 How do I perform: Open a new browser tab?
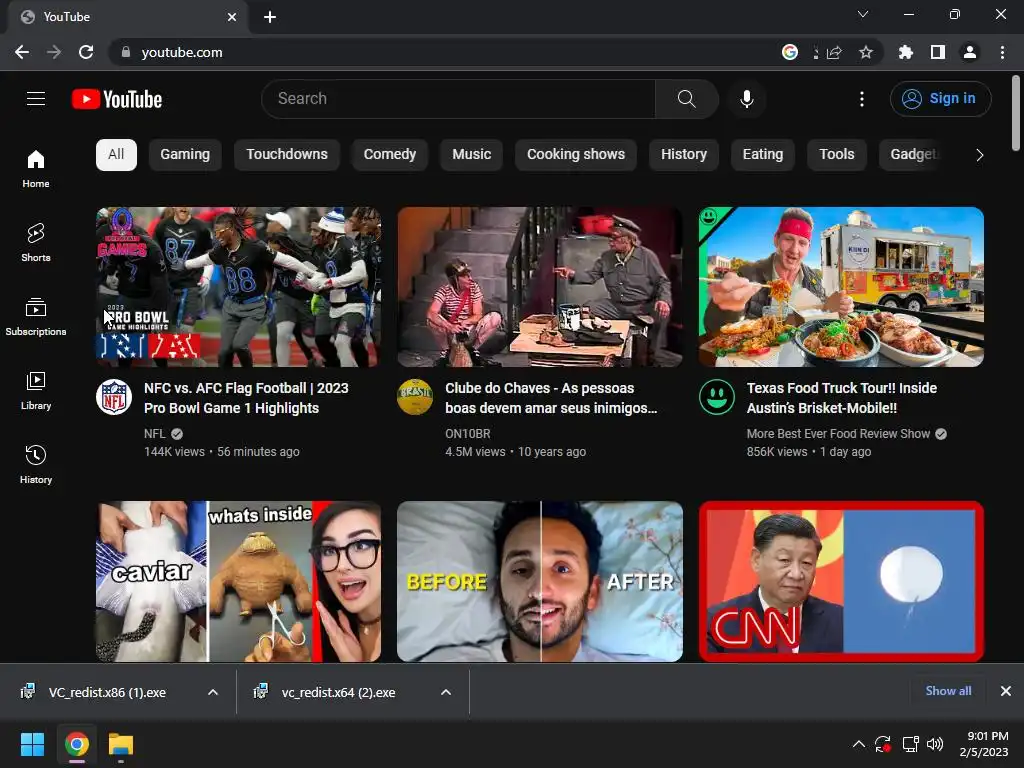tap(270, 17)
